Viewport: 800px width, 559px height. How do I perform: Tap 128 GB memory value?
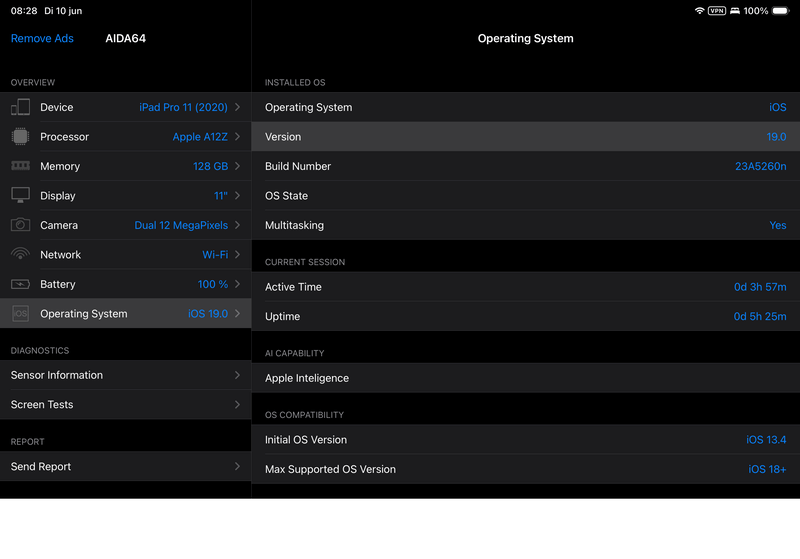tap(210, 166)
